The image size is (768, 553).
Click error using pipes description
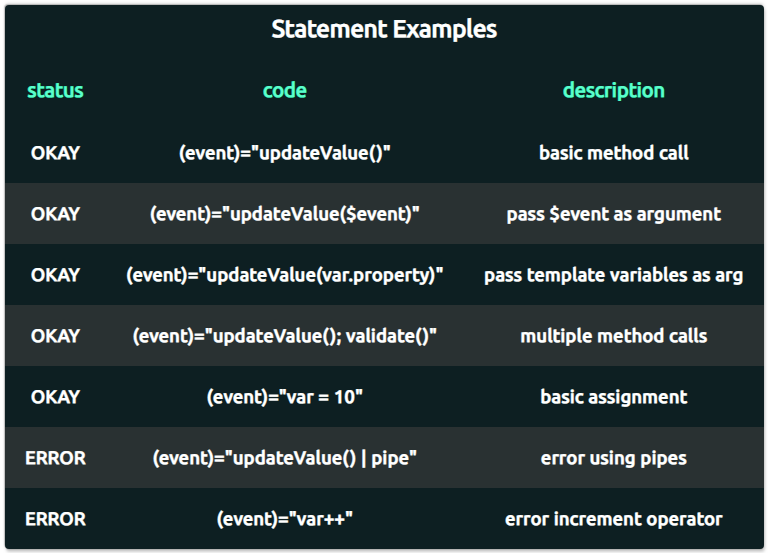click(x=614, y=458)
